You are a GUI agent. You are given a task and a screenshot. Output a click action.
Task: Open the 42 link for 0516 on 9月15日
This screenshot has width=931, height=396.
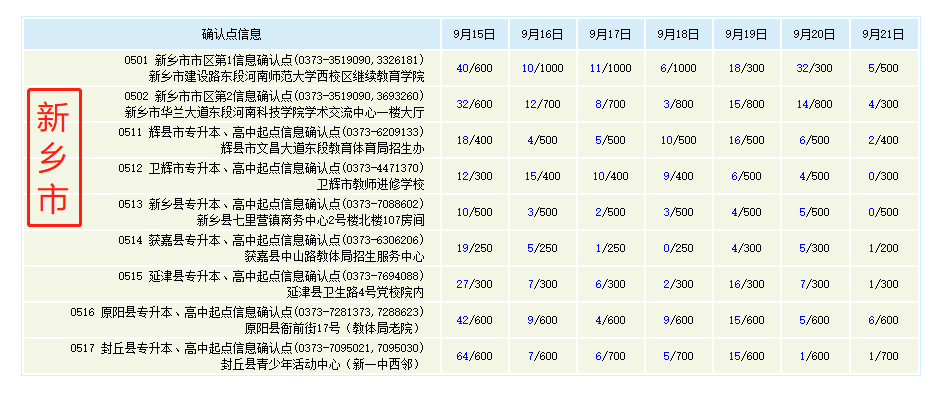(463, 321)
